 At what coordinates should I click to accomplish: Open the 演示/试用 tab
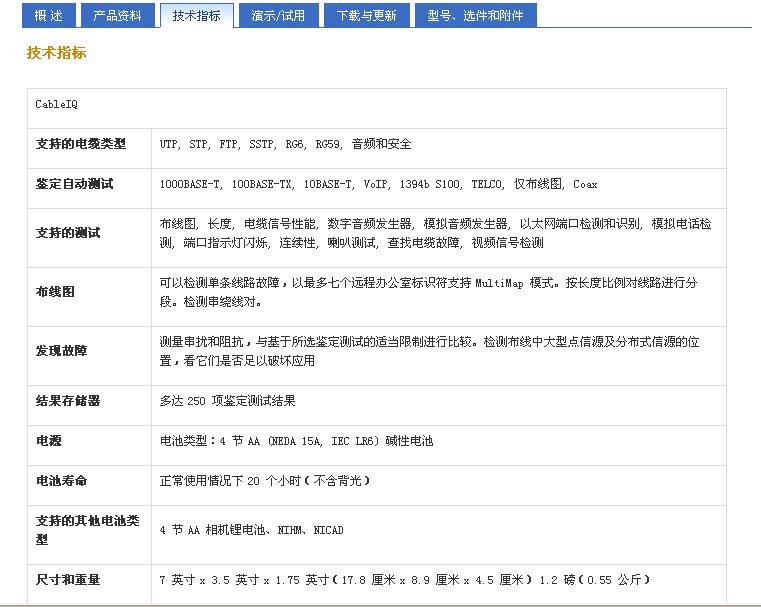pos(279,16)
